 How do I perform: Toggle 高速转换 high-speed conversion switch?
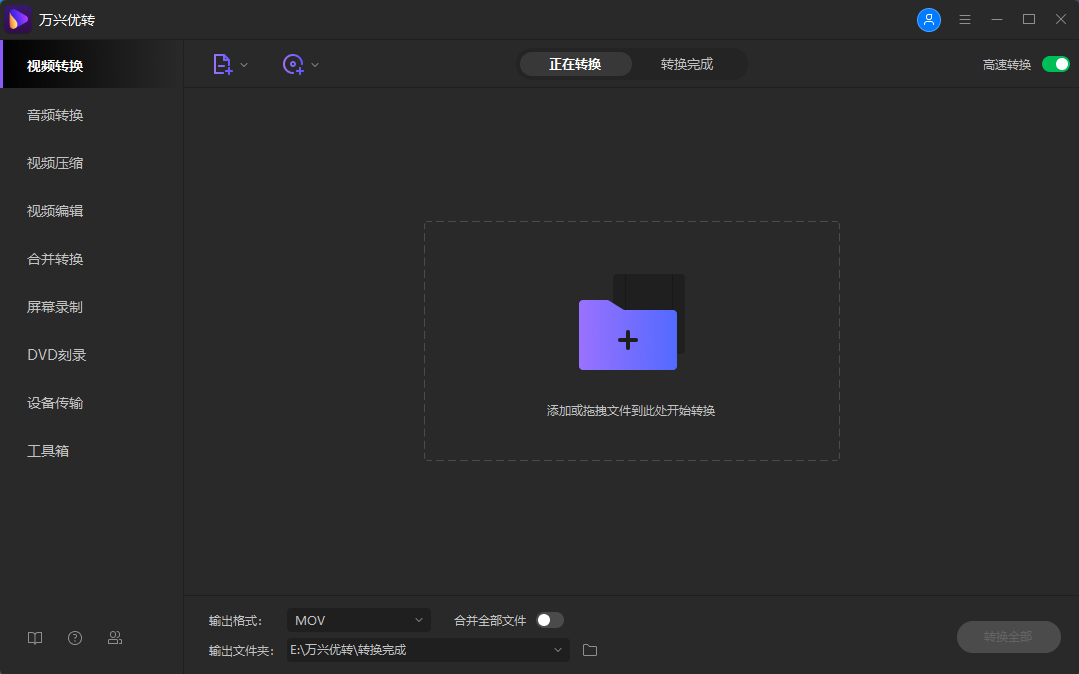coord(1055,63)
